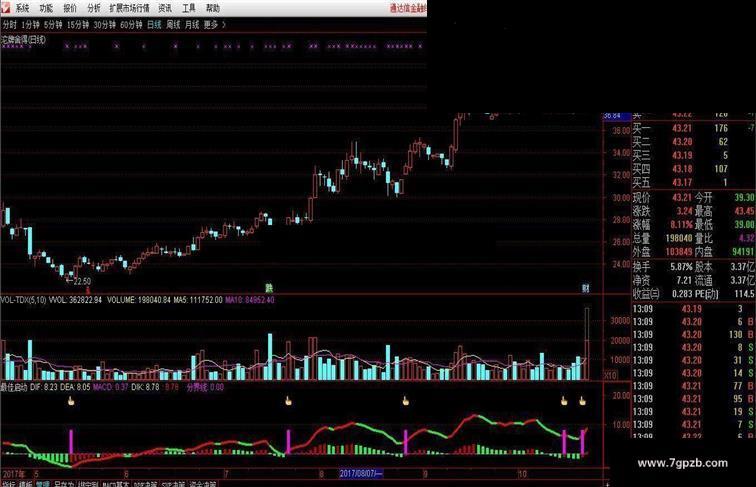756x487 pixels.
Task: Click the 最佳启动 indicator name
Action: click(x=14, y=387)
